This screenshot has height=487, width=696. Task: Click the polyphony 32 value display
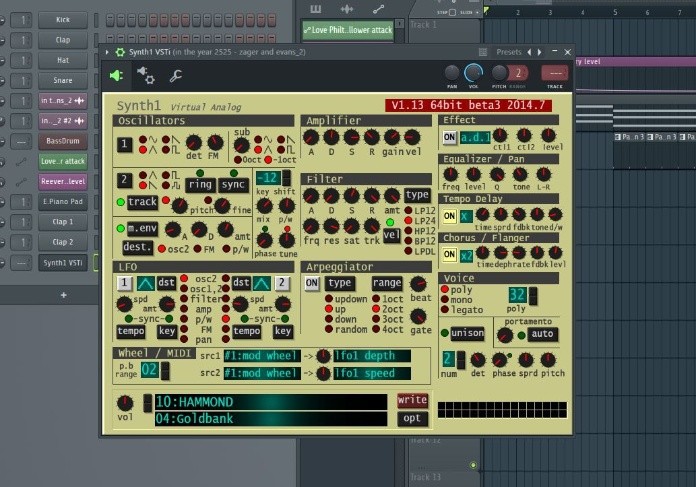pos(518,295)
